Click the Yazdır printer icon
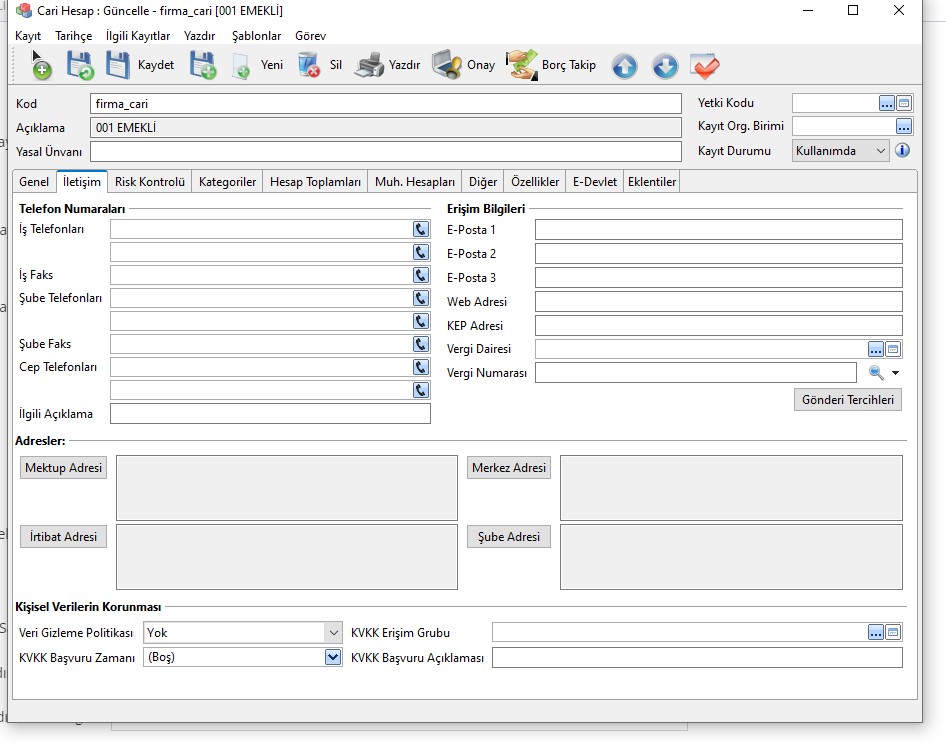This screenshot has width=946, height=751. [369, 66]
